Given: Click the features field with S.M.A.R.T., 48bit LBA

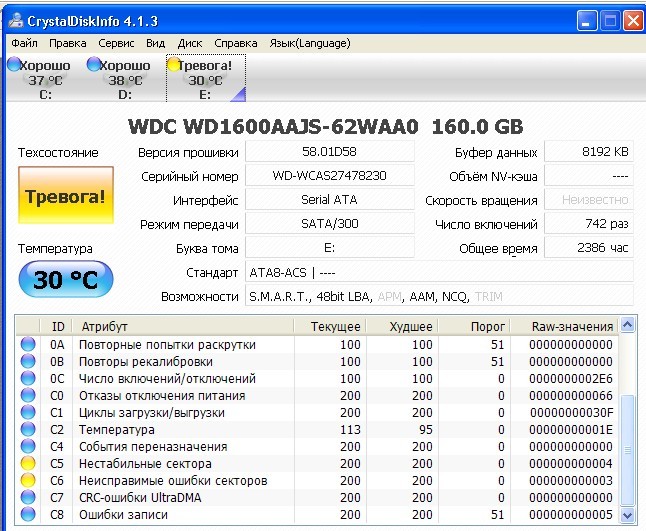Looking at the screenshot, I should tap(439, 296).
